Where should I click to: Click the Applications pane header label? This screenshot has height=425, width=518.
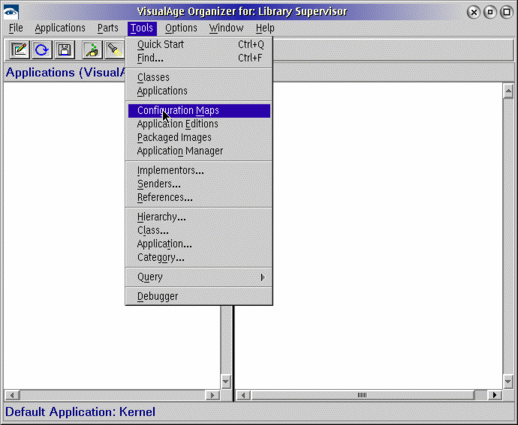(x=65, y=72)
